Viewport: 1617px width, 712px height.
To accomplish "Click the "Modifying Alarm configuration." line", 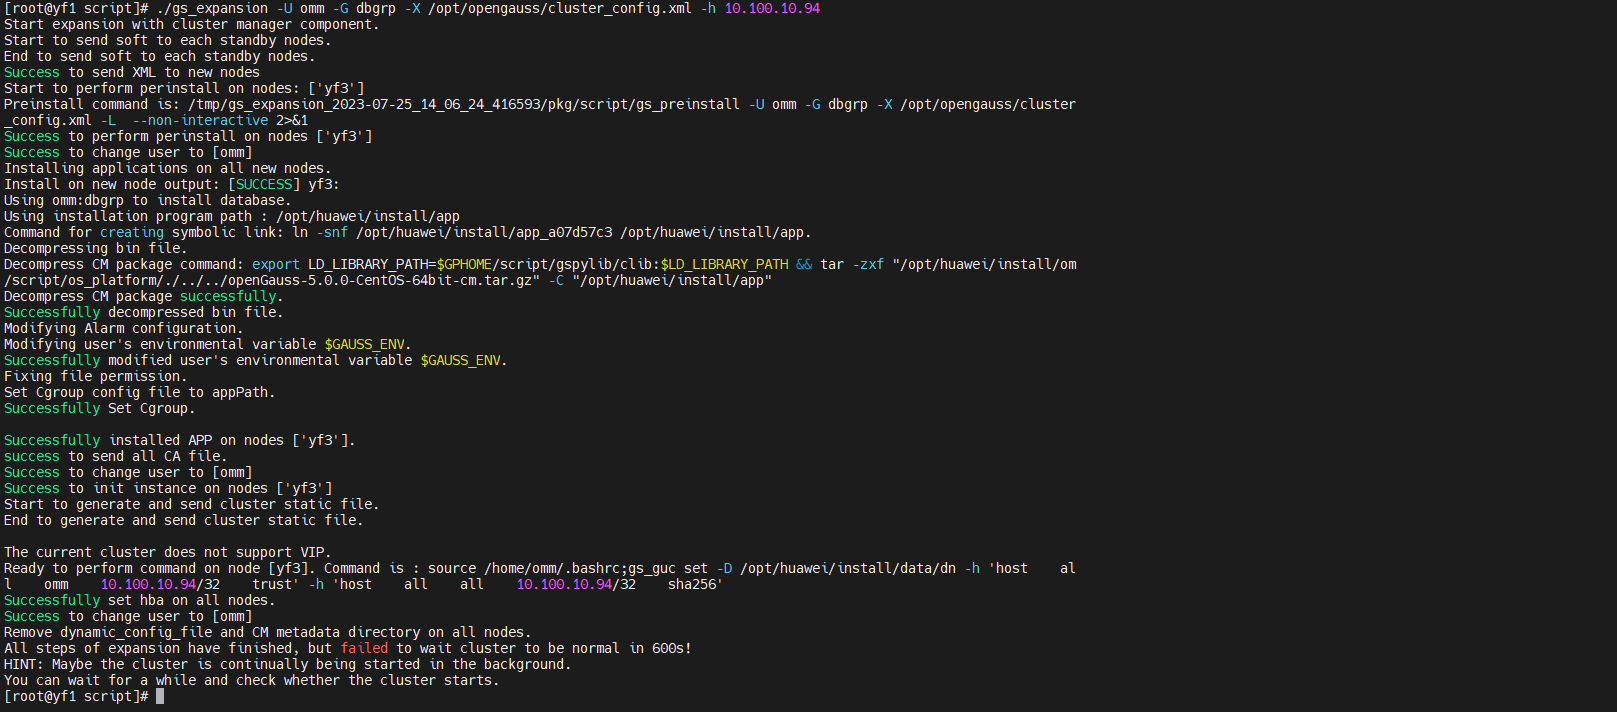I will [x=123, y=328].
